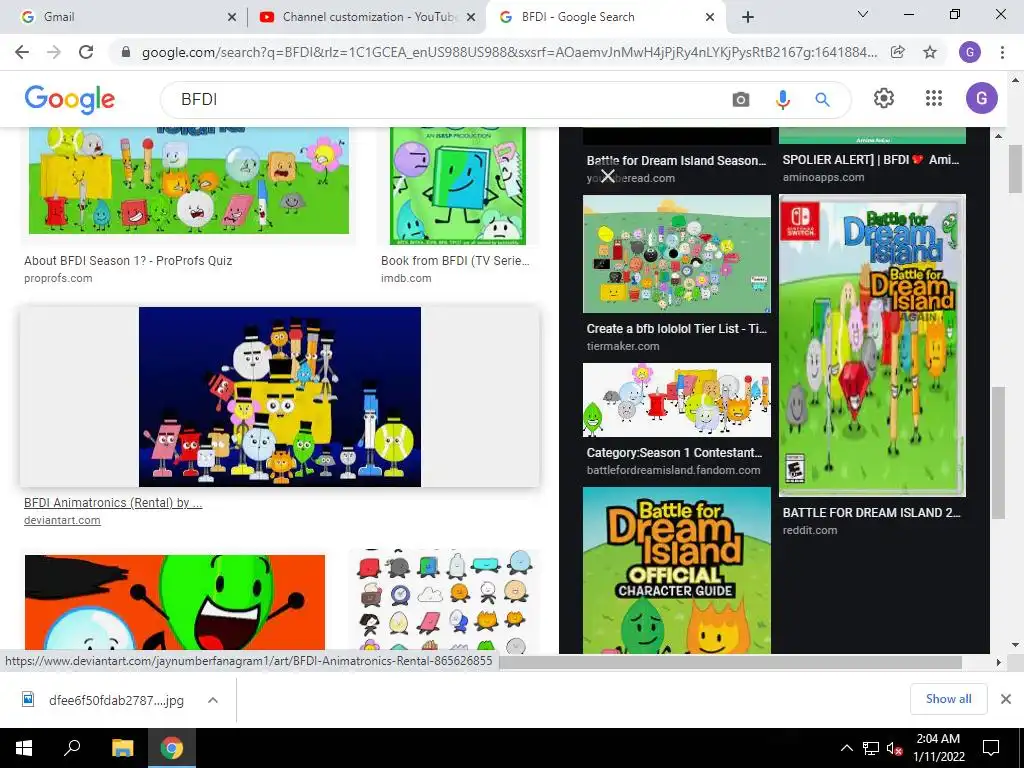This screenshot has width=1024, height=768.
Task: Open Book from BFDI (TV Series) link
Action: click(455, 261)
